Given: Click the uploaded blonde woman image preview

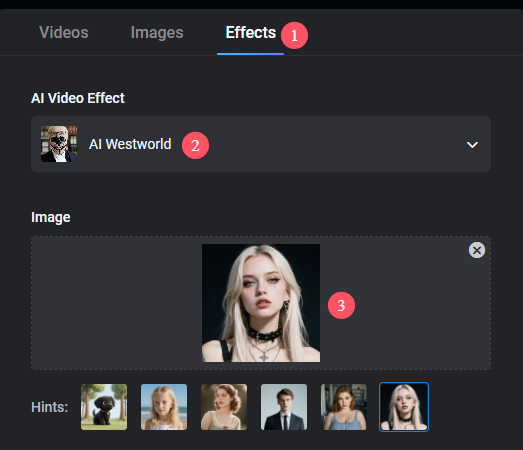Looking at the screenshot, I should (x=261, y=303).
